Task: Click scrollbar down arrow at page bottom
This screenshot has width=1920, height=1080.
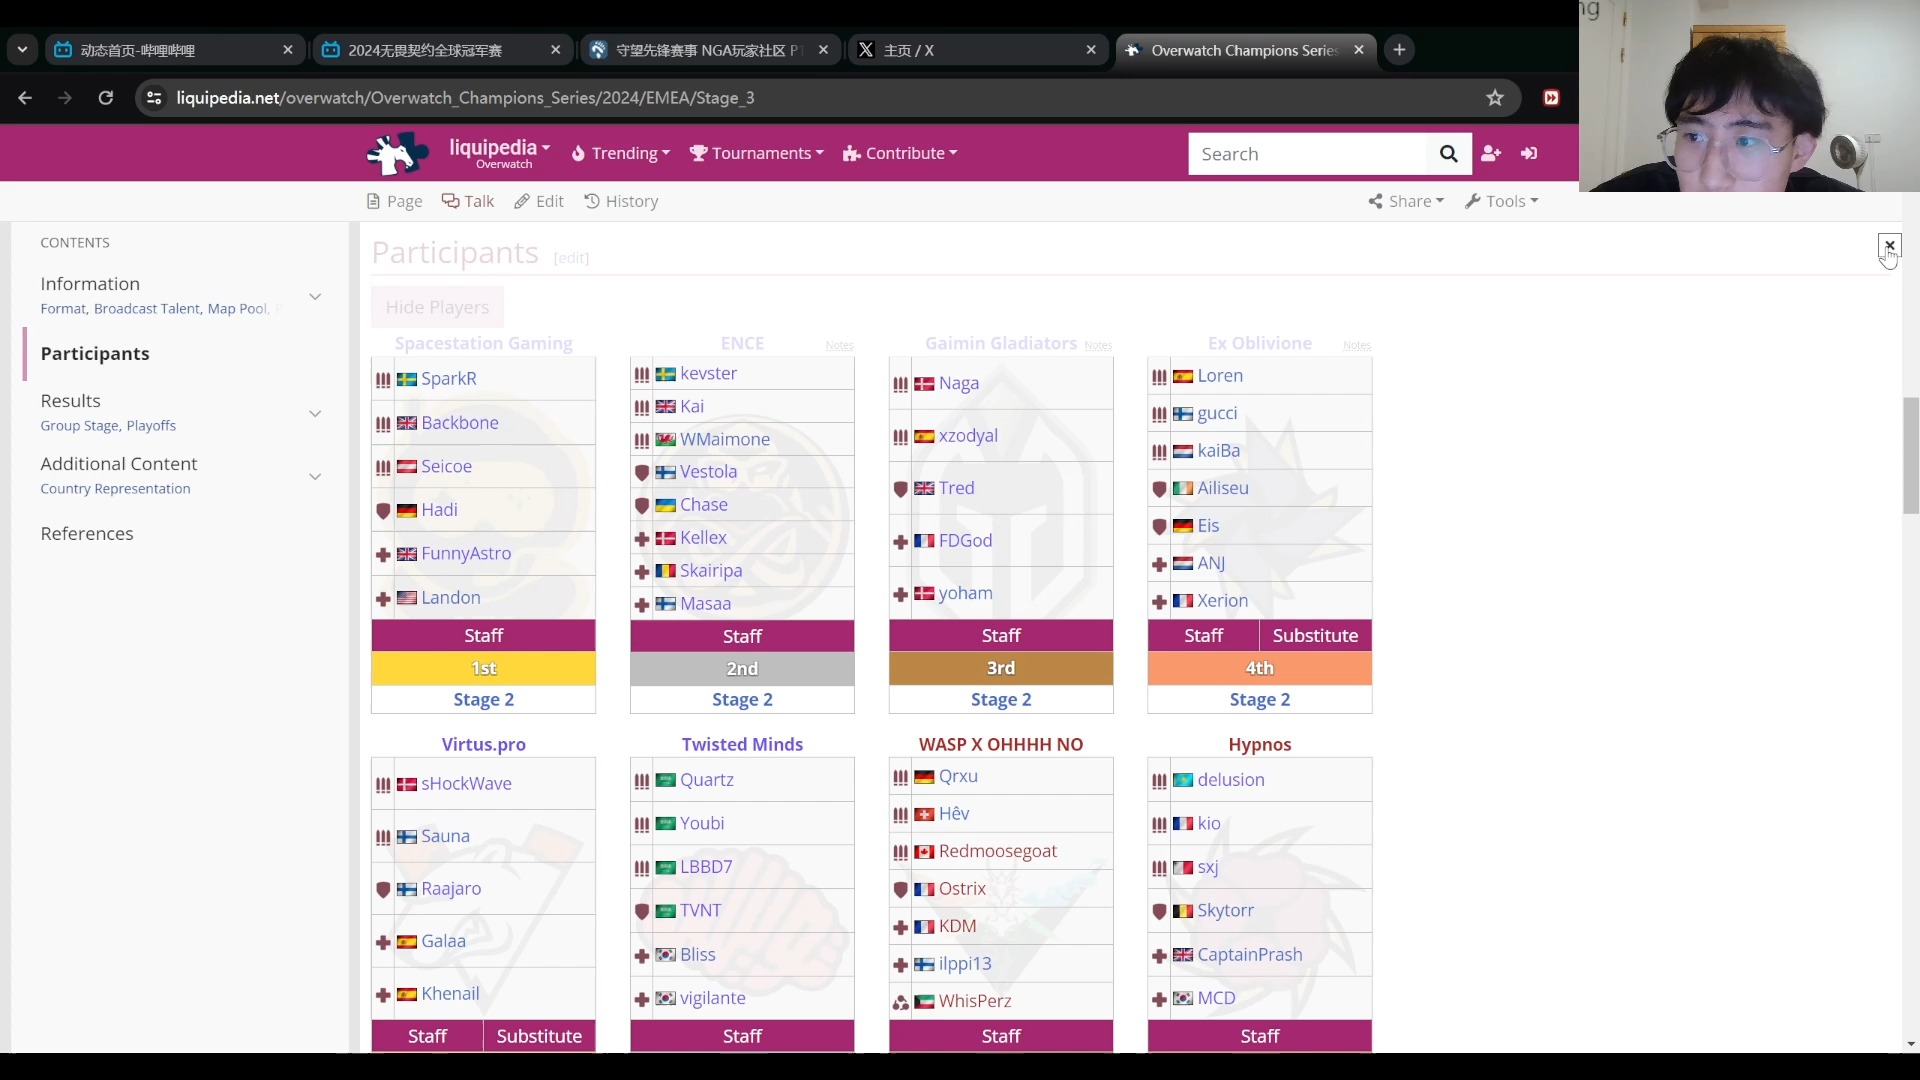Action: point(1911,1044)
